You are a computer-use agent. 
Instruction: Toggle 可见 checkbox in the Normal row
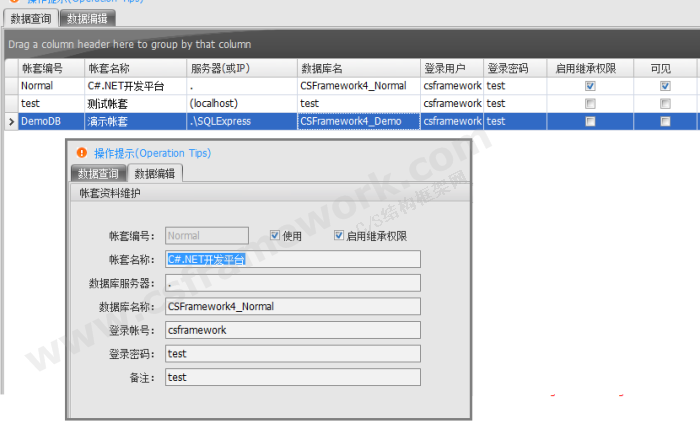point(665,86)
